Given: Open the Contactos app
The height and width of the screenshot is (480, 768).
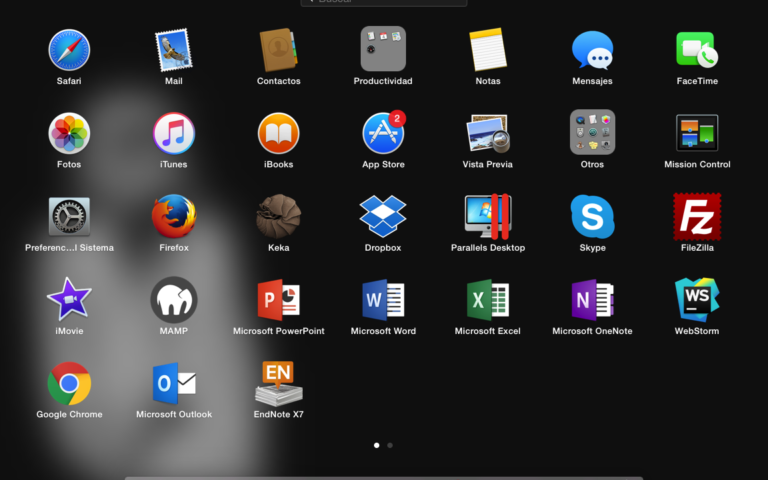Looking at the screenshot, I should (x=278, y=50).
